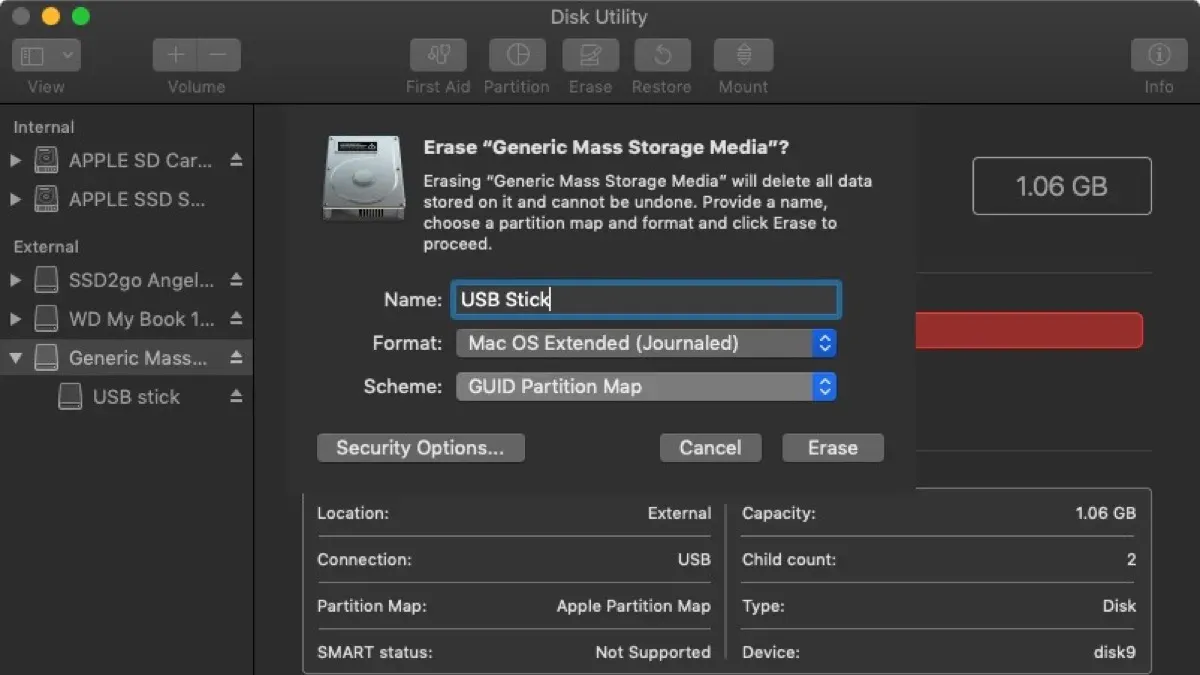Screen dimensions: 1200x675
Task: Click the remove Volume minus button
Action: (x=219, y=55)
